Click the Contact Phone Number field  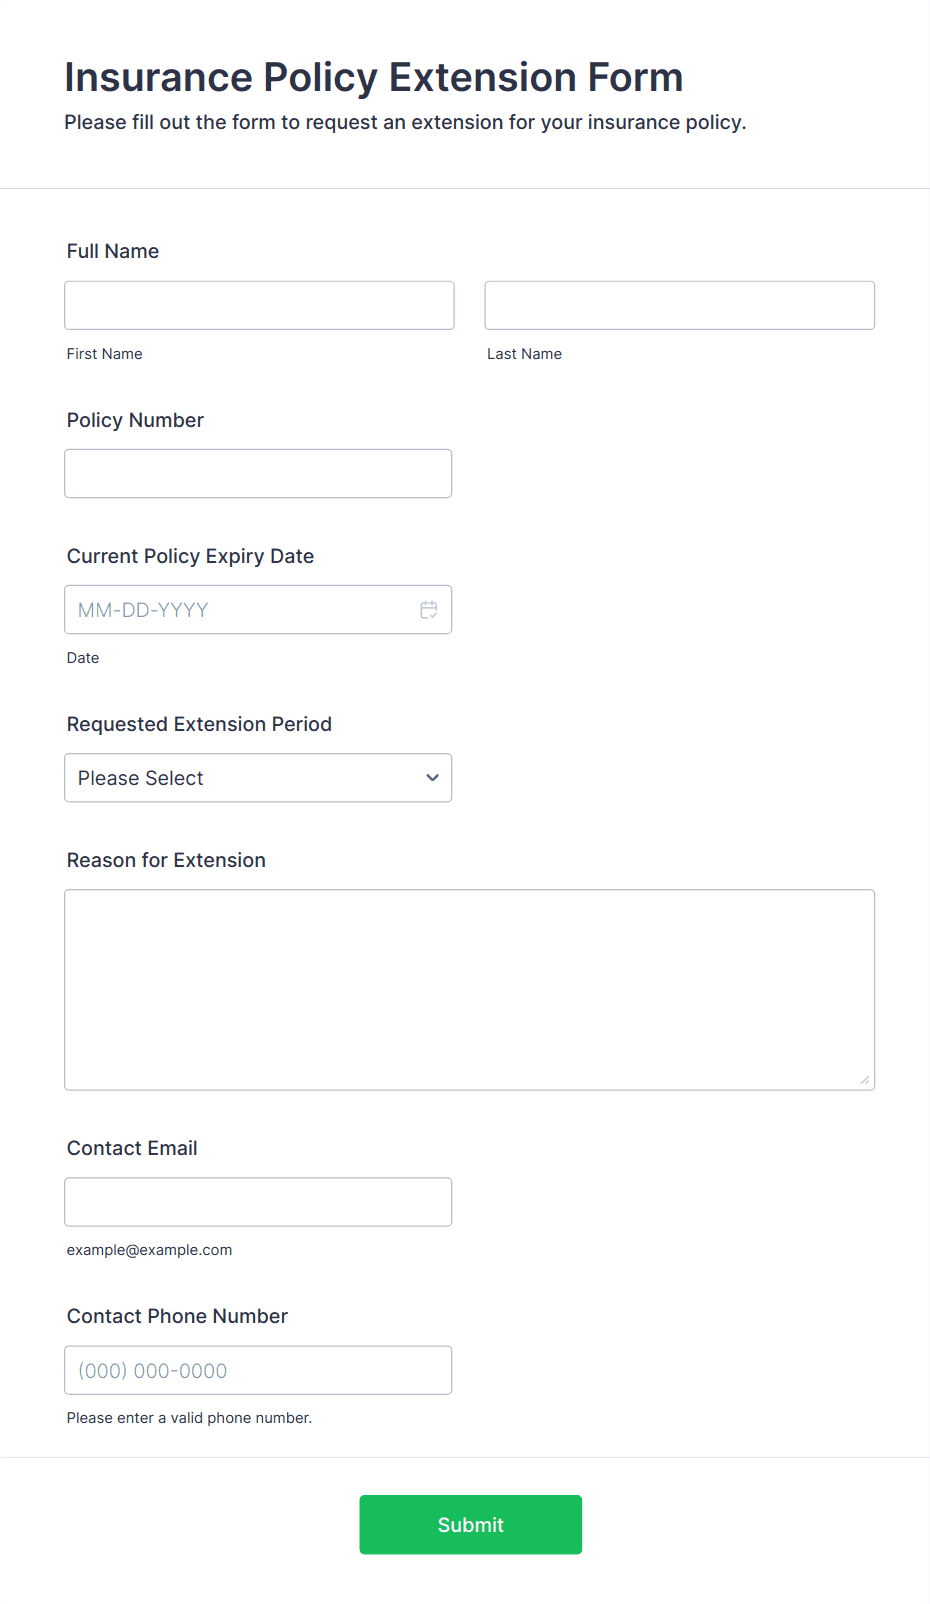258,1370
